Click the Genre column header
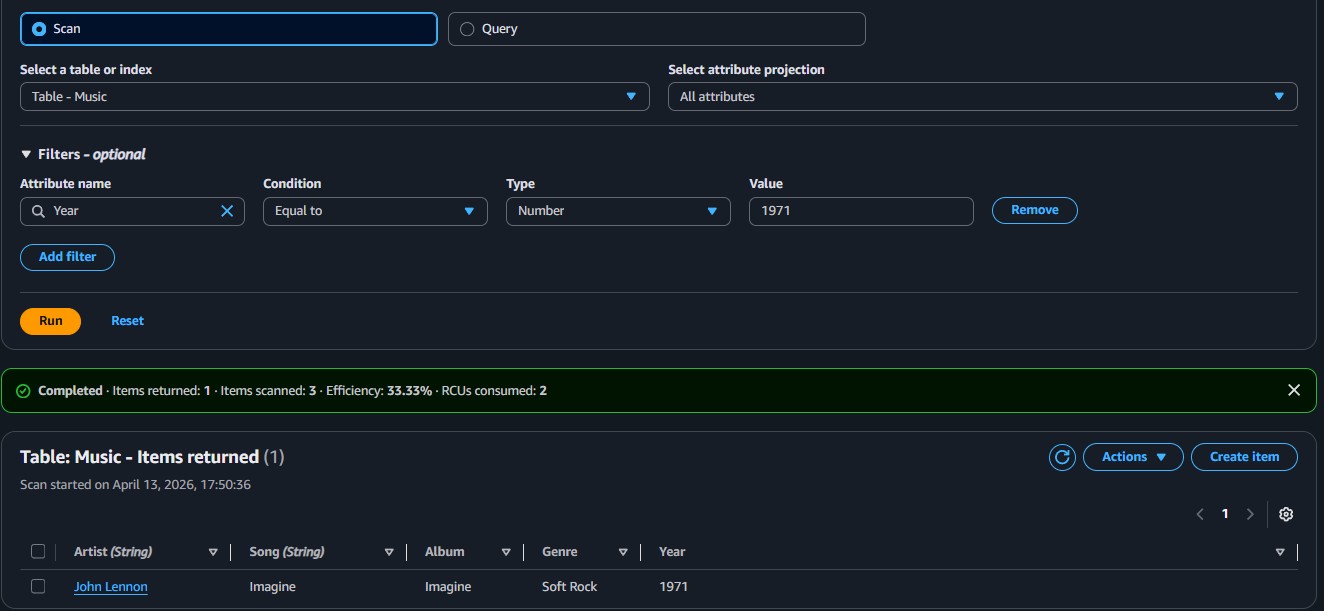Viewport: 1324px width, 611px height. click(560, 552)
